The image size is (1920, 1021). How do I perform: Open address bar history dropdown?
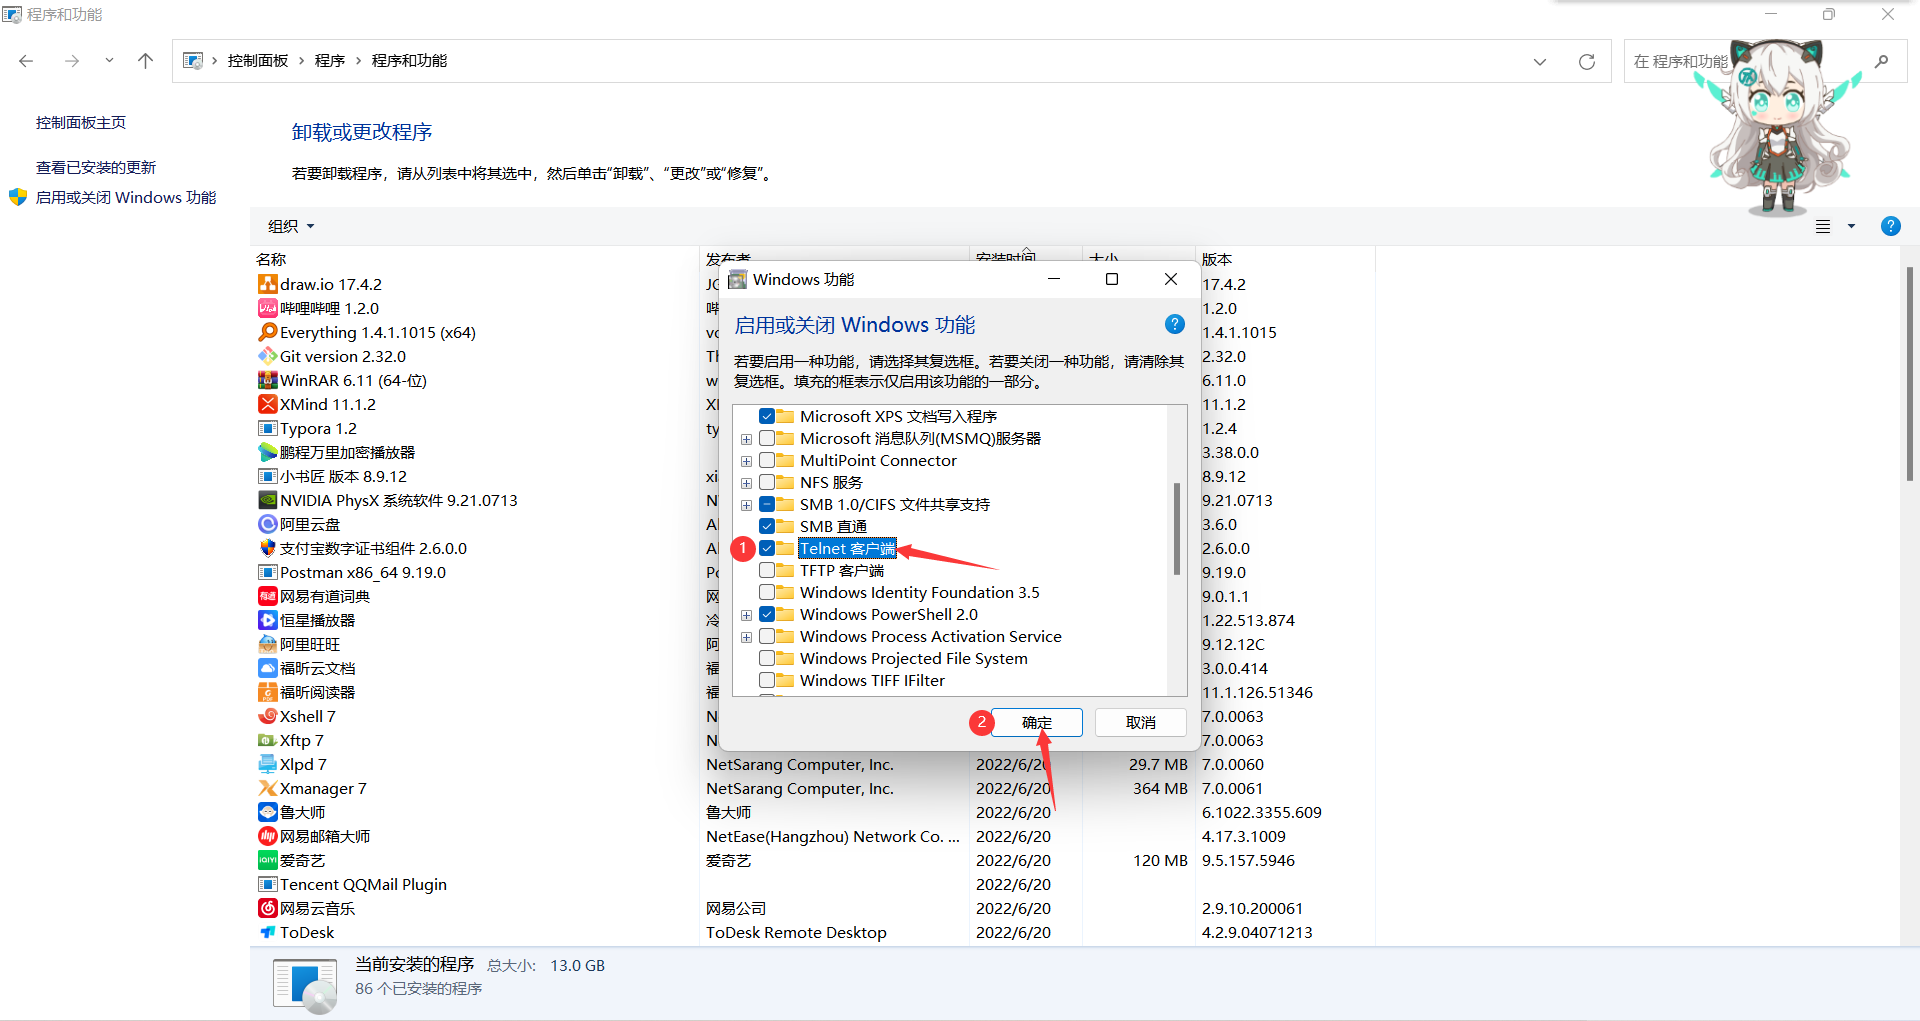click(x=1540, y=62)
